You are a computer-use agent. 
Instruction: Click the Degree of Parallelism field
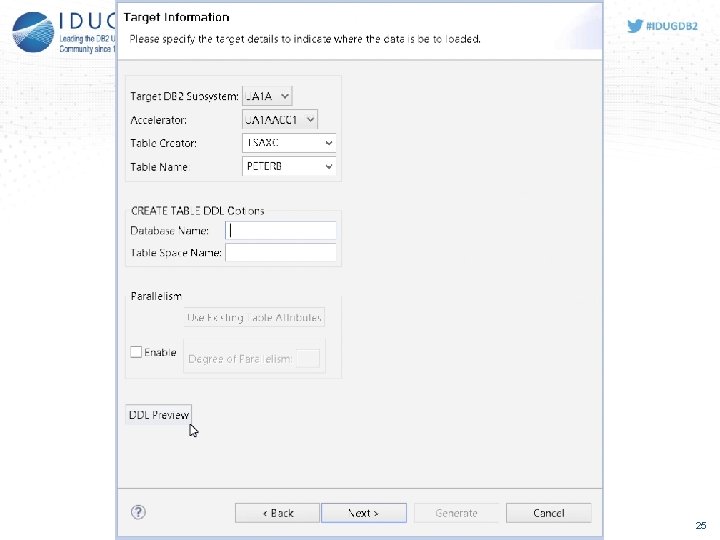(308, 359)
